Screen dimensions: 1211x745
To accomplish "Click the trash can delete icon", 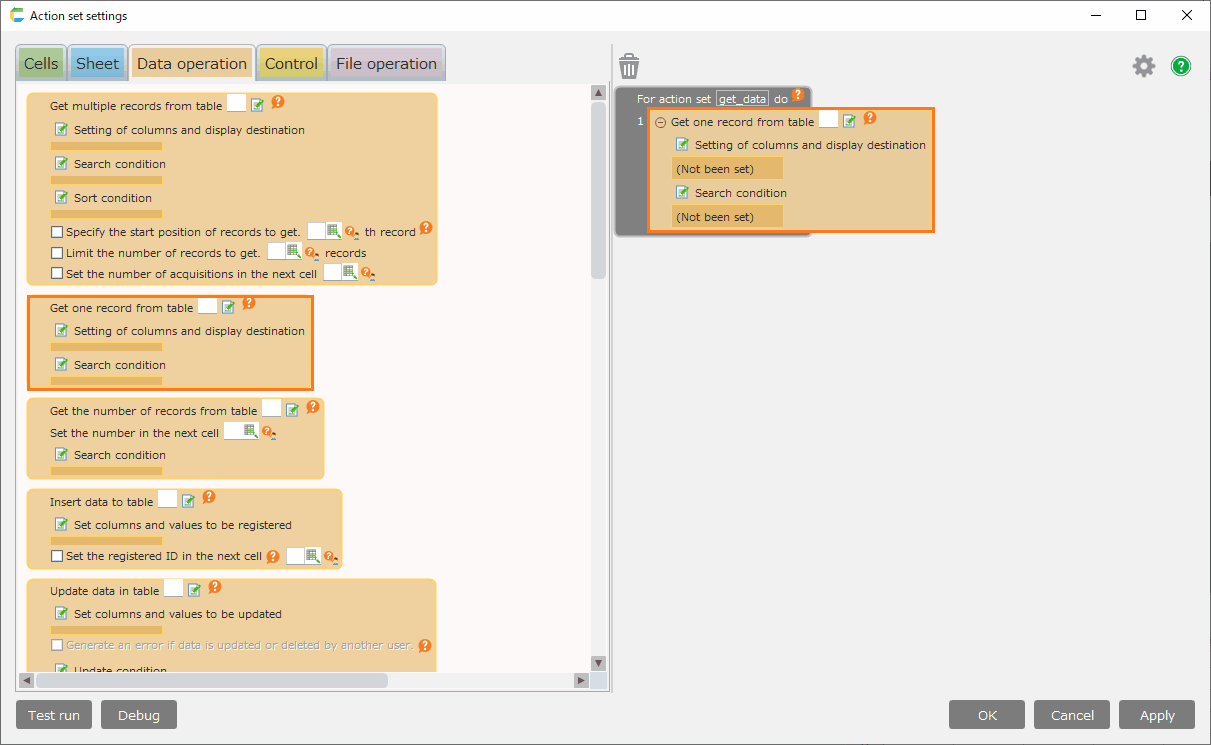I will point(629,67).
